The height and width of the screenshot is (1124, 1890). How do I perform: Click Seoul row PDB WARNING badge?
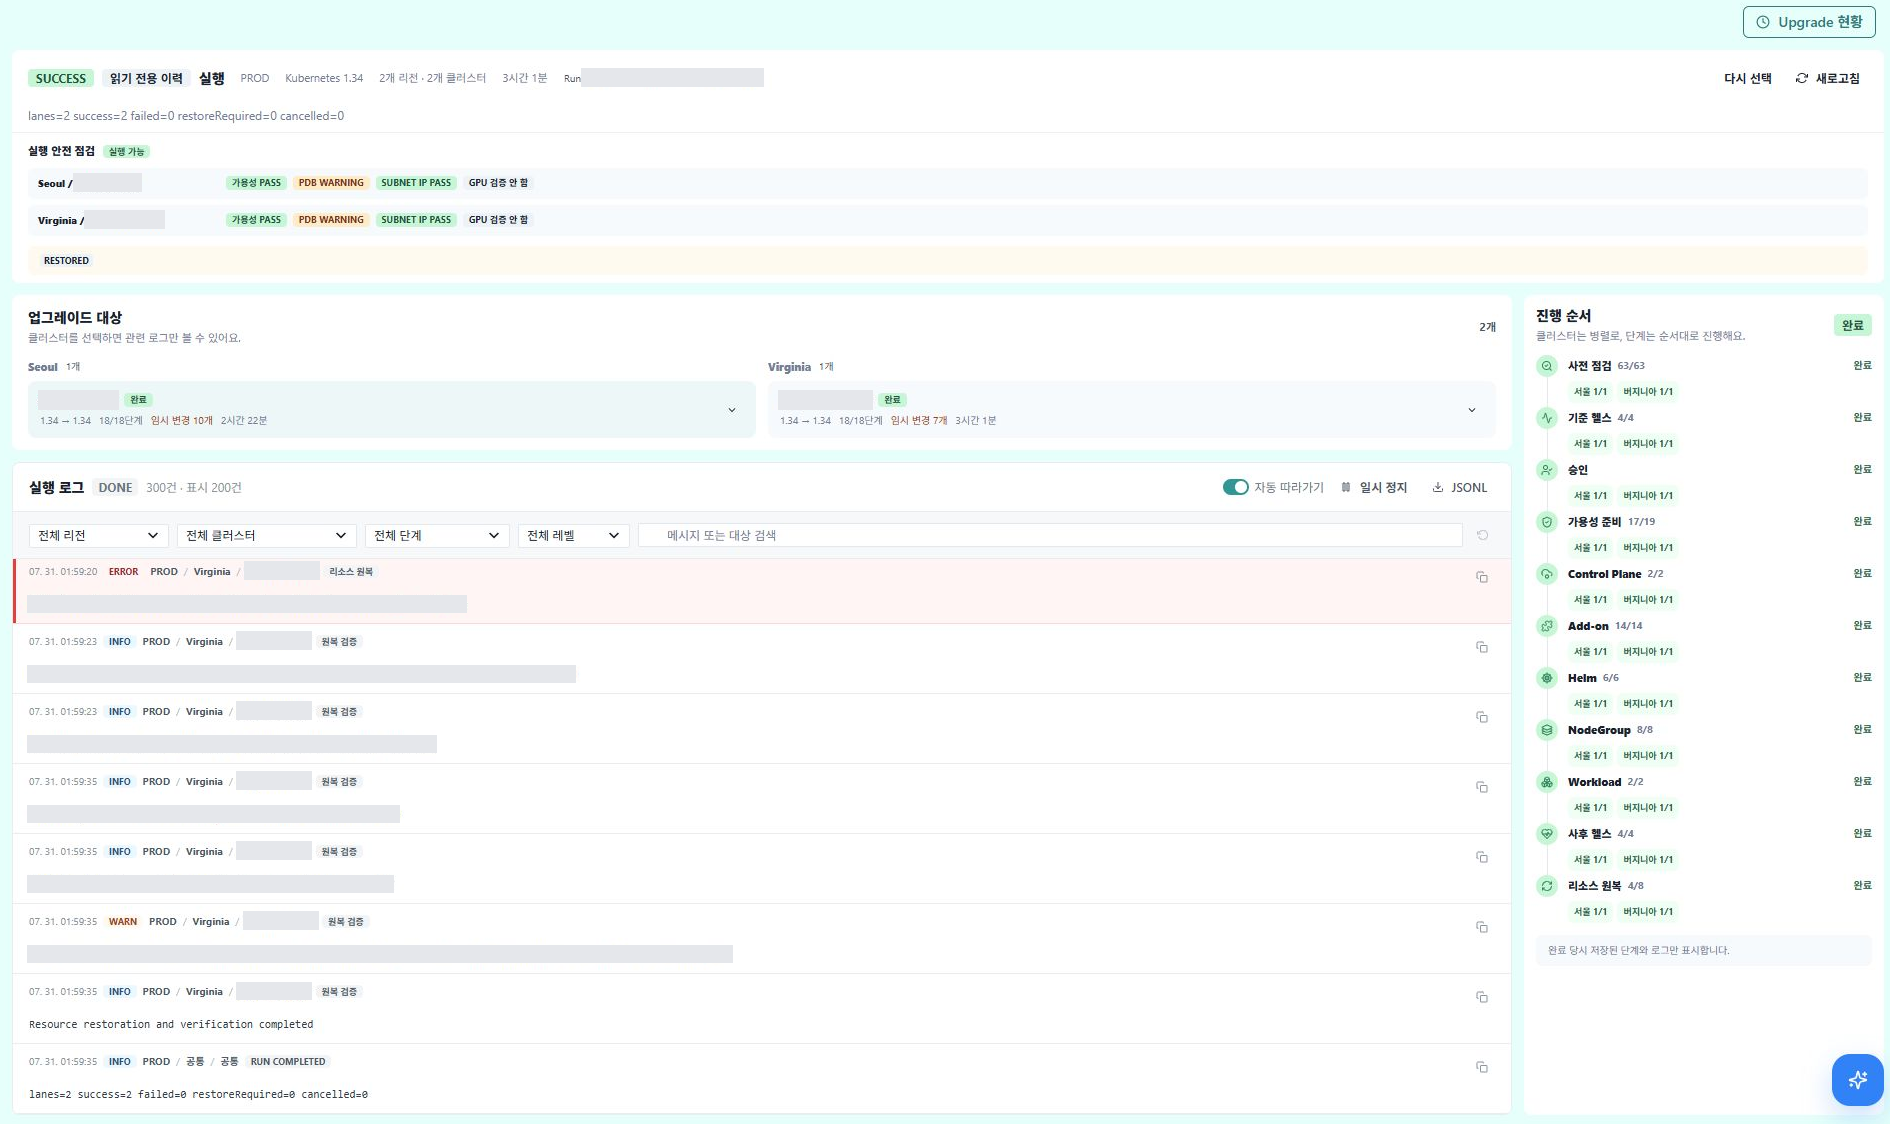tap(331, 183)
